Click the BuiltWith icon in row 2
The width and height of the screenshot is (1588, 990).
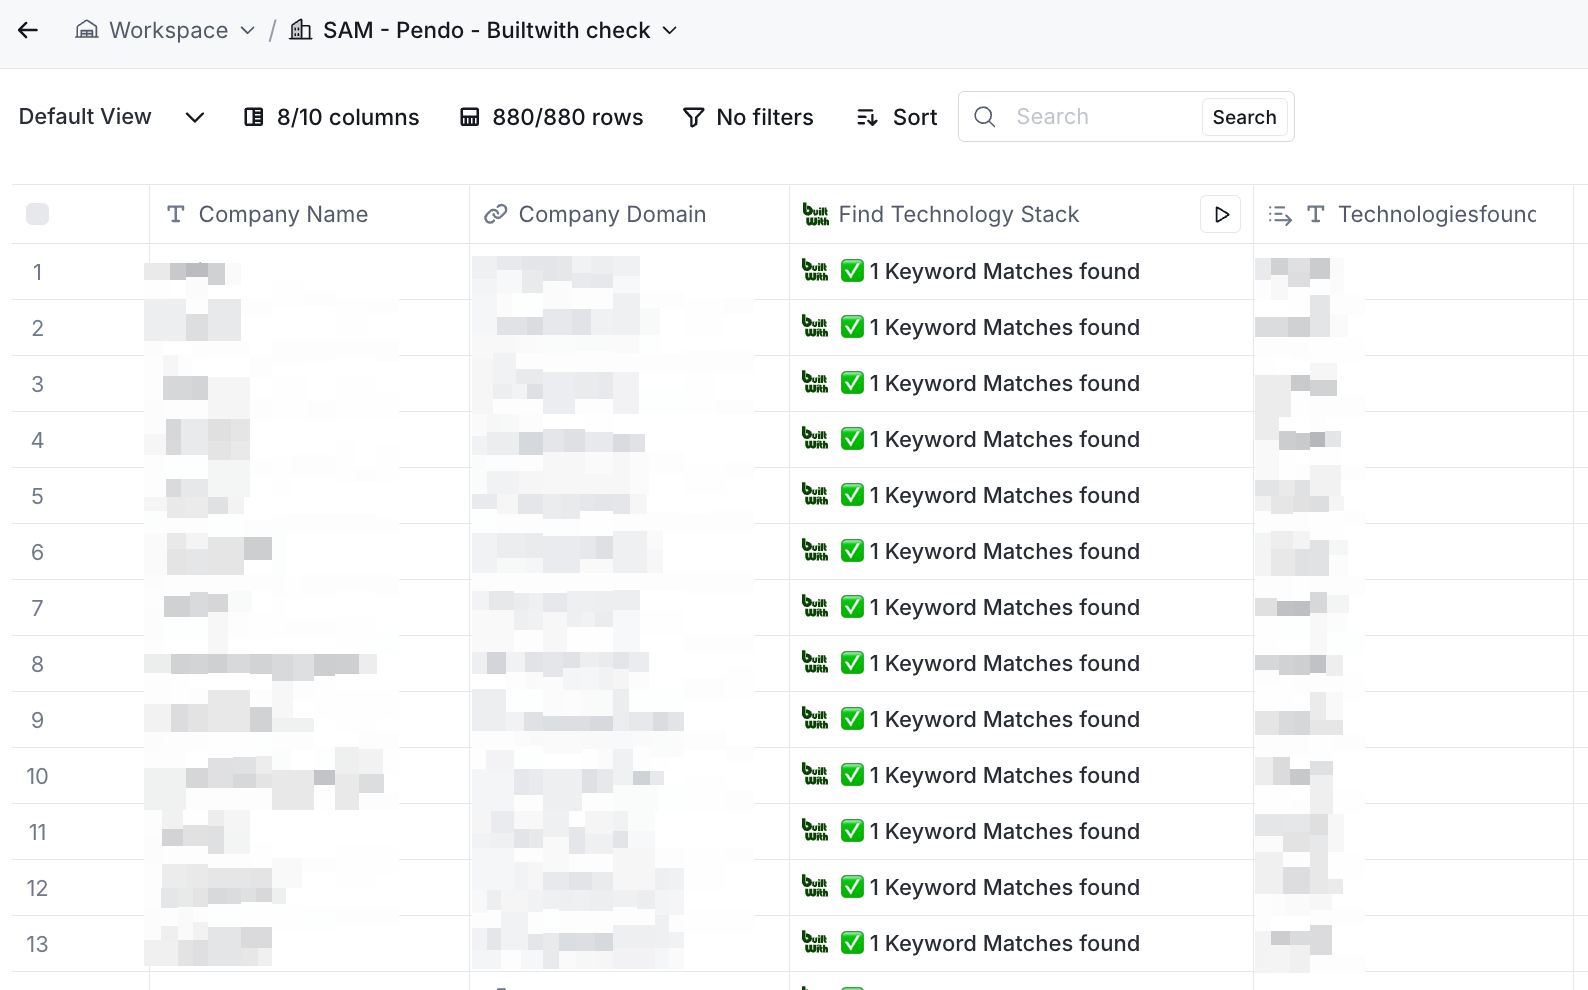816,326
